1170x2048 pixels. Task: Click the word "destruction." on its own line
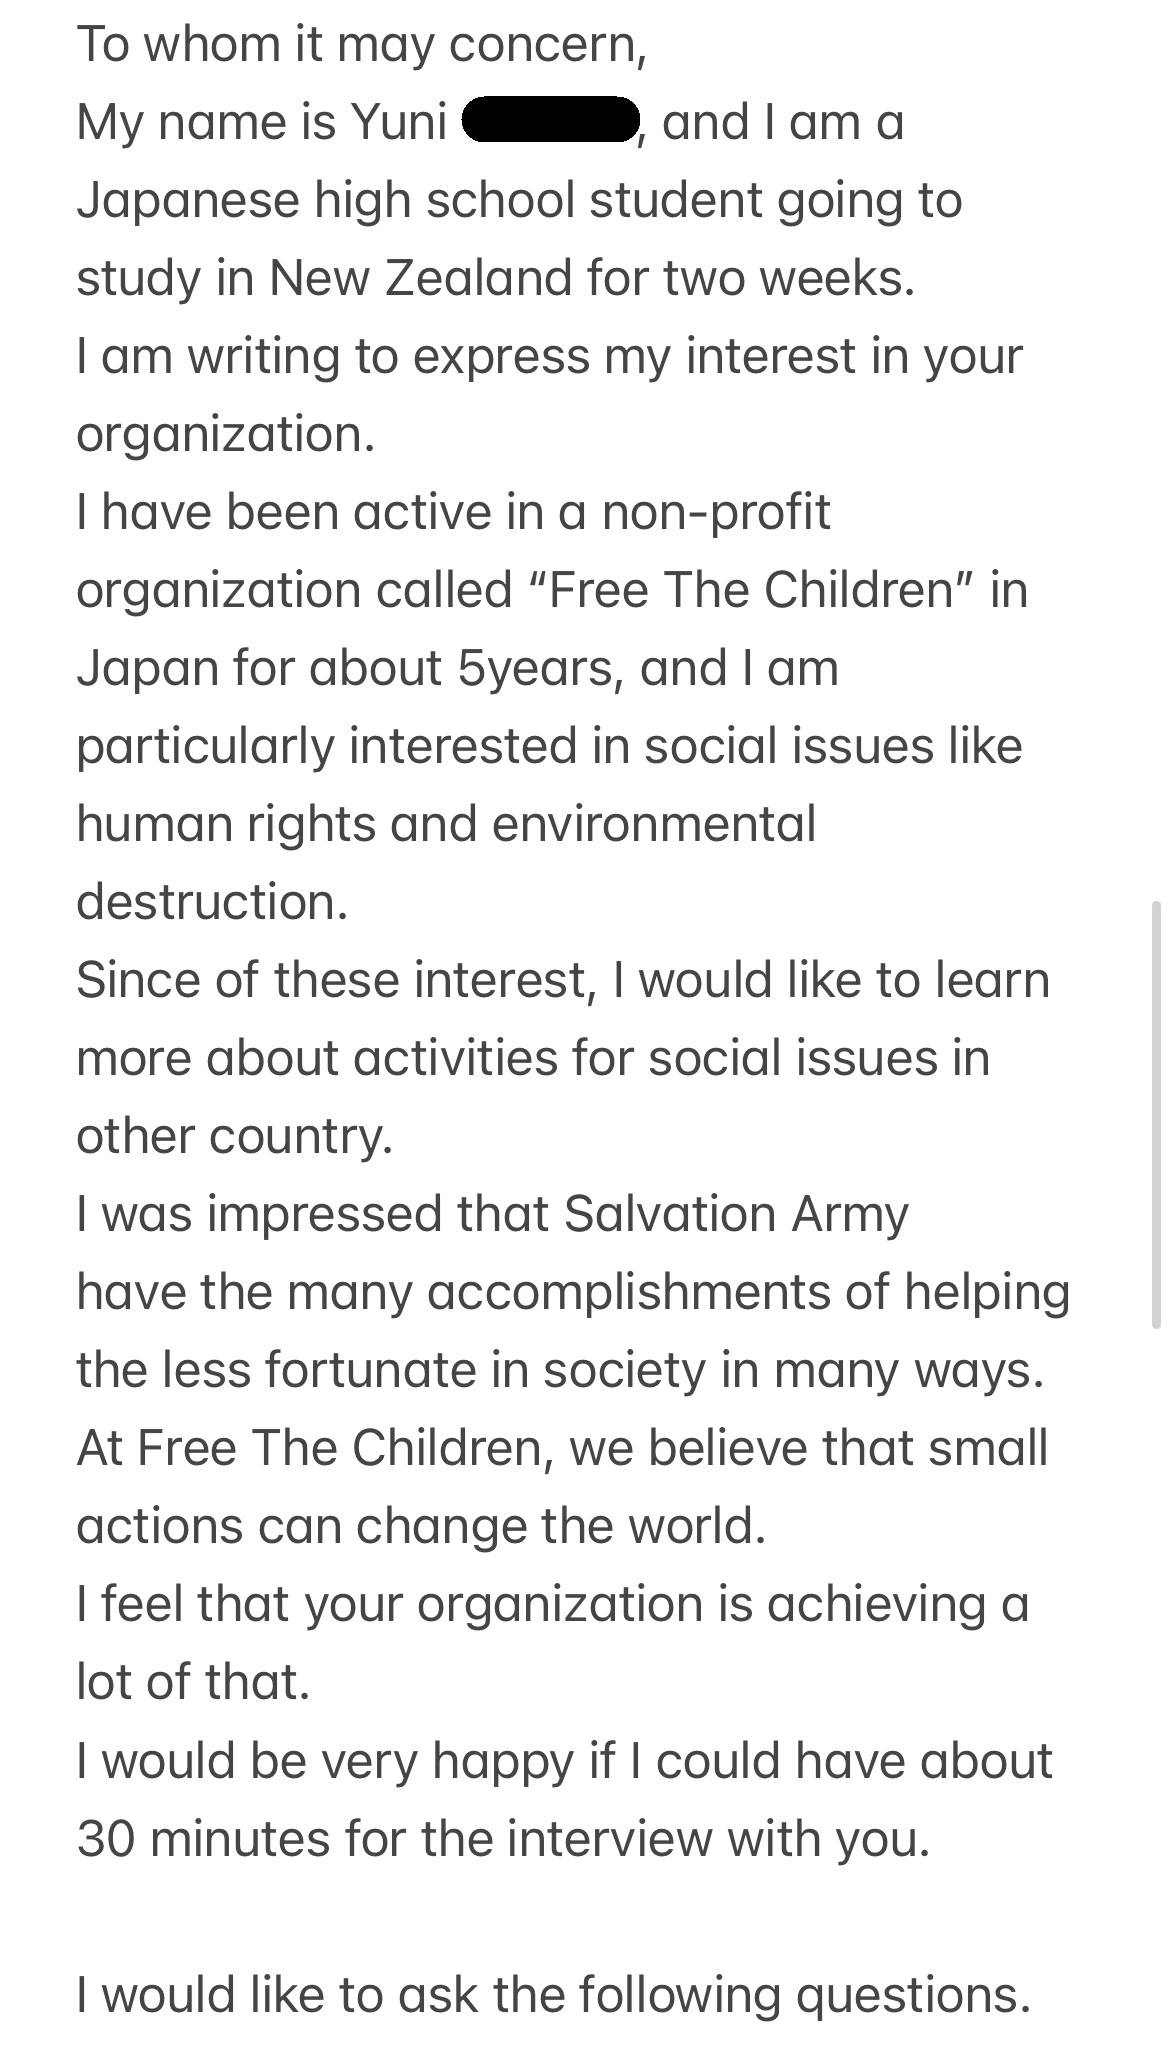pos(212,903)
